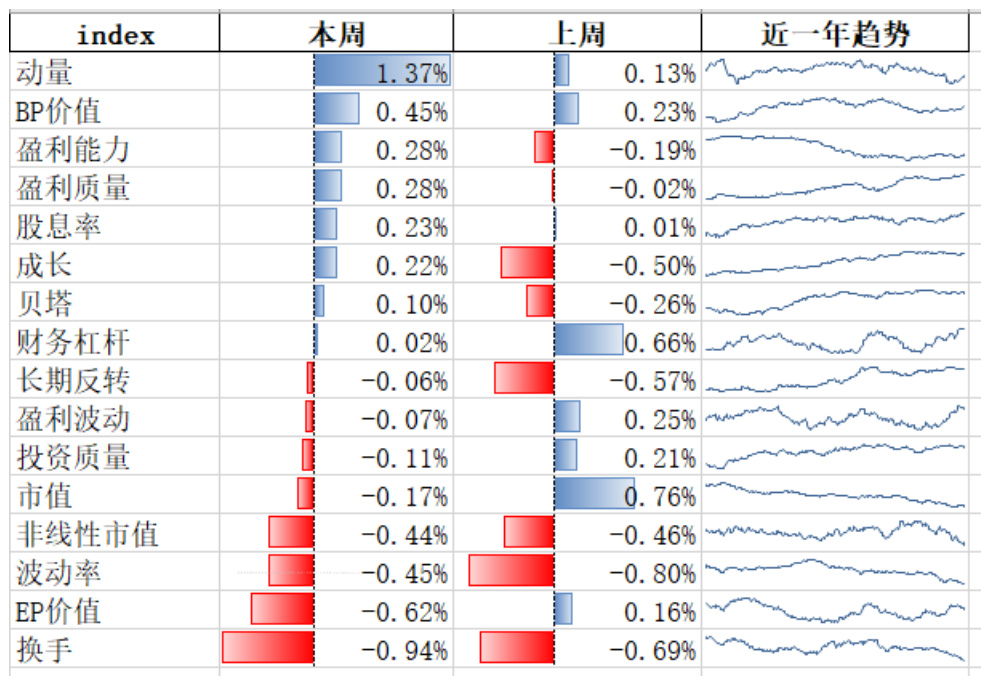Click the 股息率 trend sparkline

[x=835, y=226]
